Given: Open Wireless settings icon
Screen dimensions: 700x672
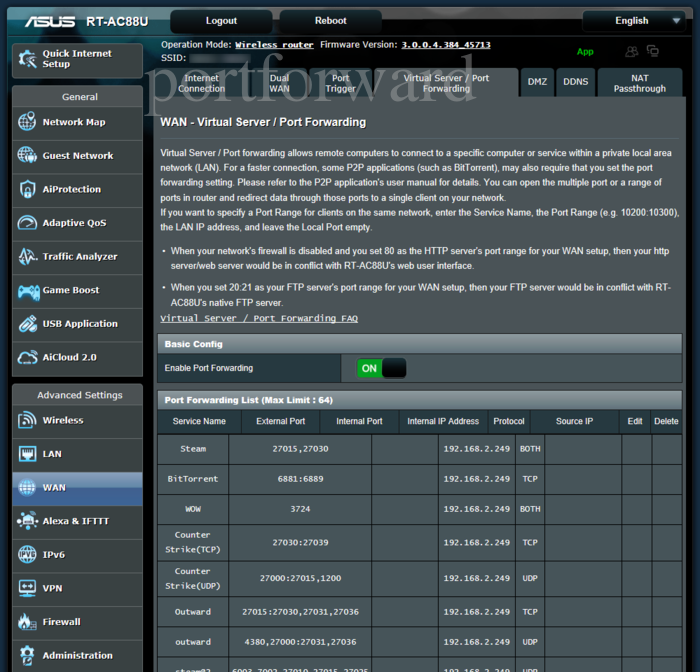Looking at the screenshot, I should click(x=27, y=420).
